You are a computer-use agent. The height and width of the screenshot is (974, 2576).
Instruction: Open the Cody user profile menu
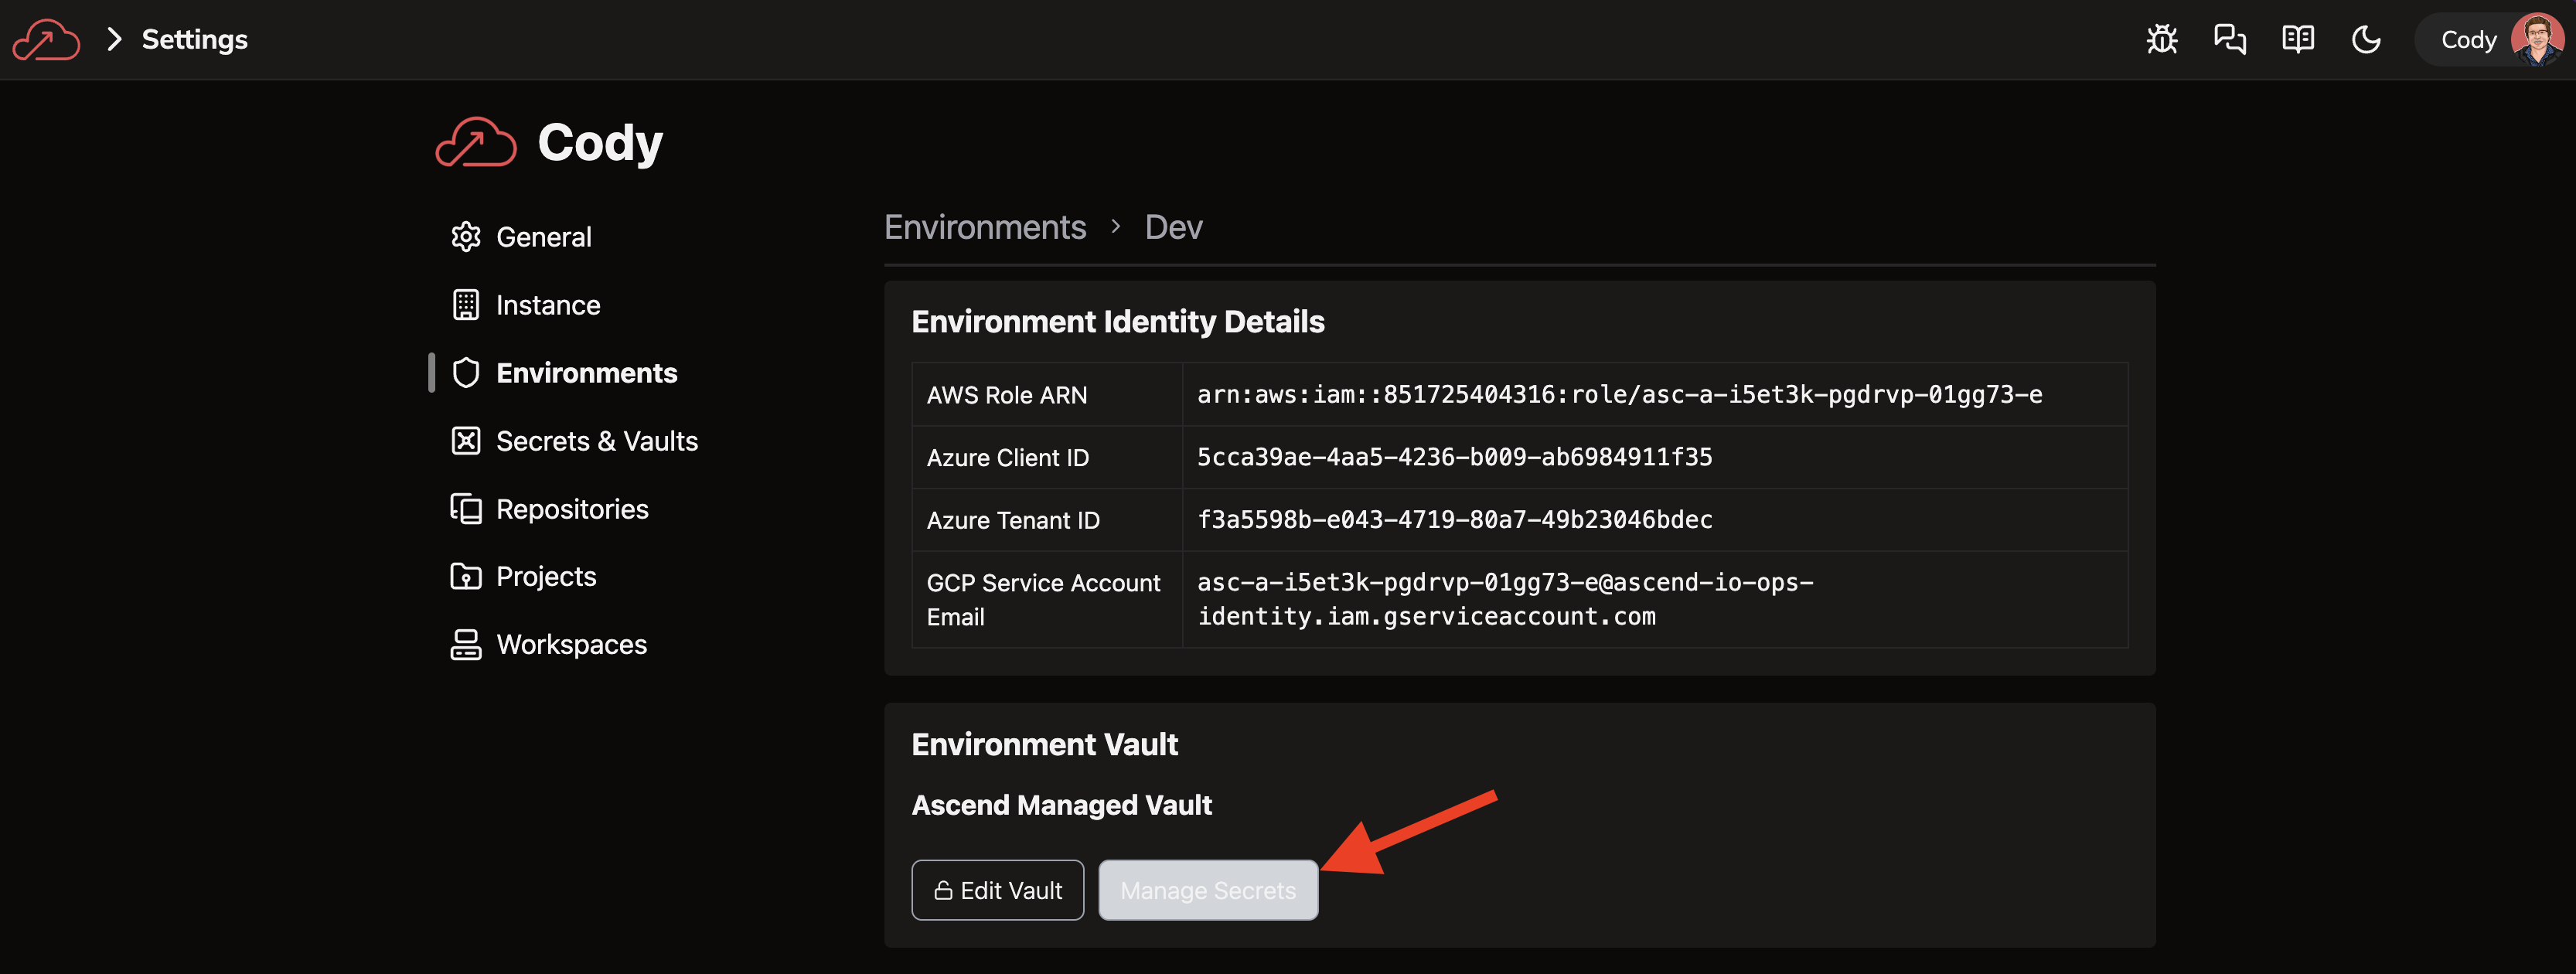coord(2491,40)
